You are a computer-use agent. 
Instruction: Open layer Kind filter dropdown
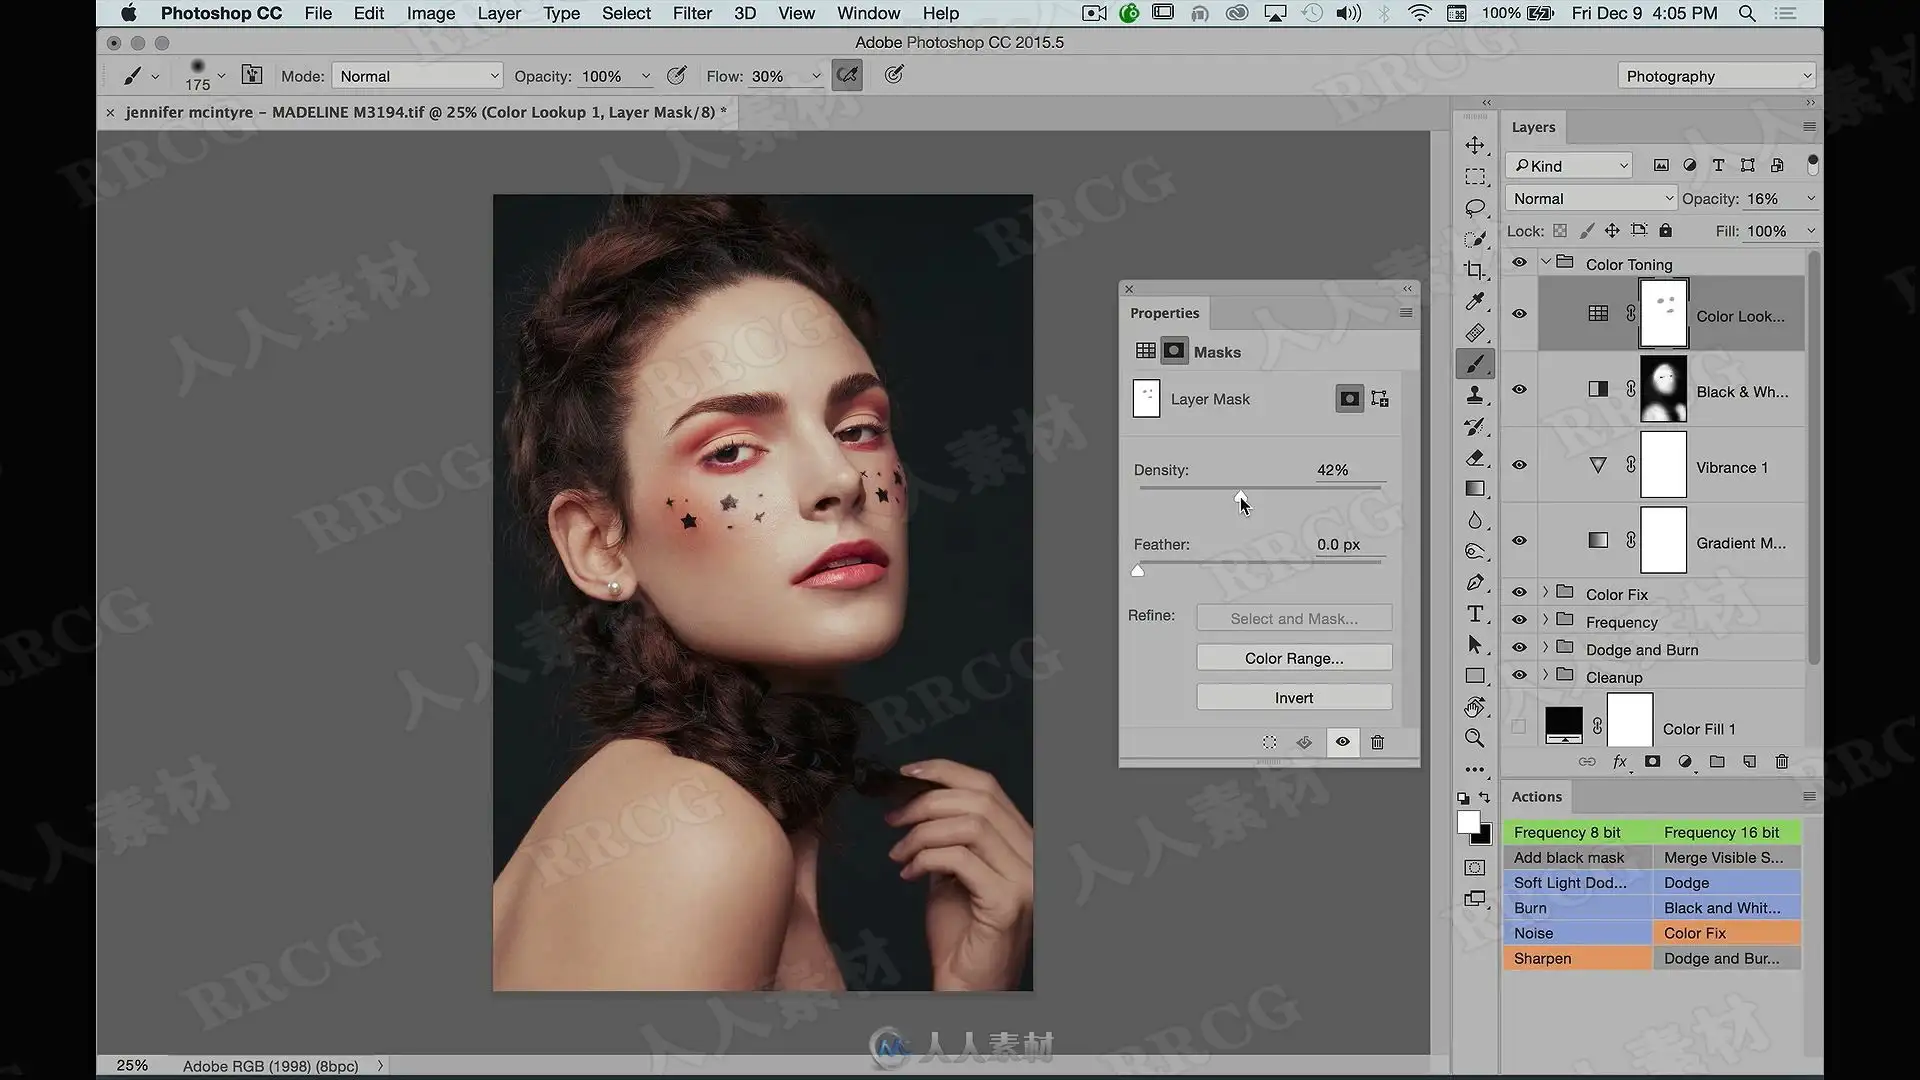coord(1570,166)
